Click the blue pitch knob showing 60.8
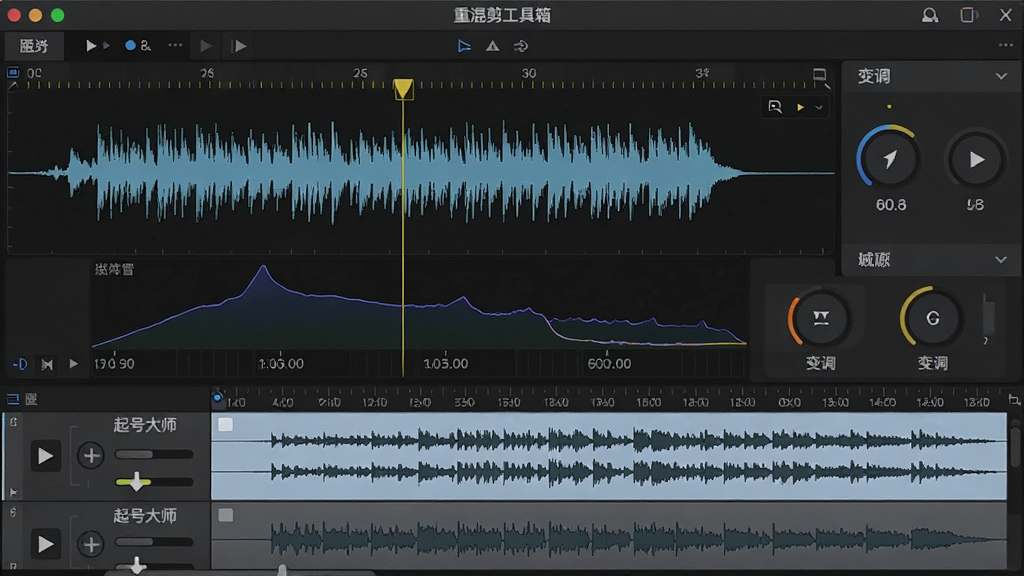The image size is (1024, 576). (x=889, y=158)
